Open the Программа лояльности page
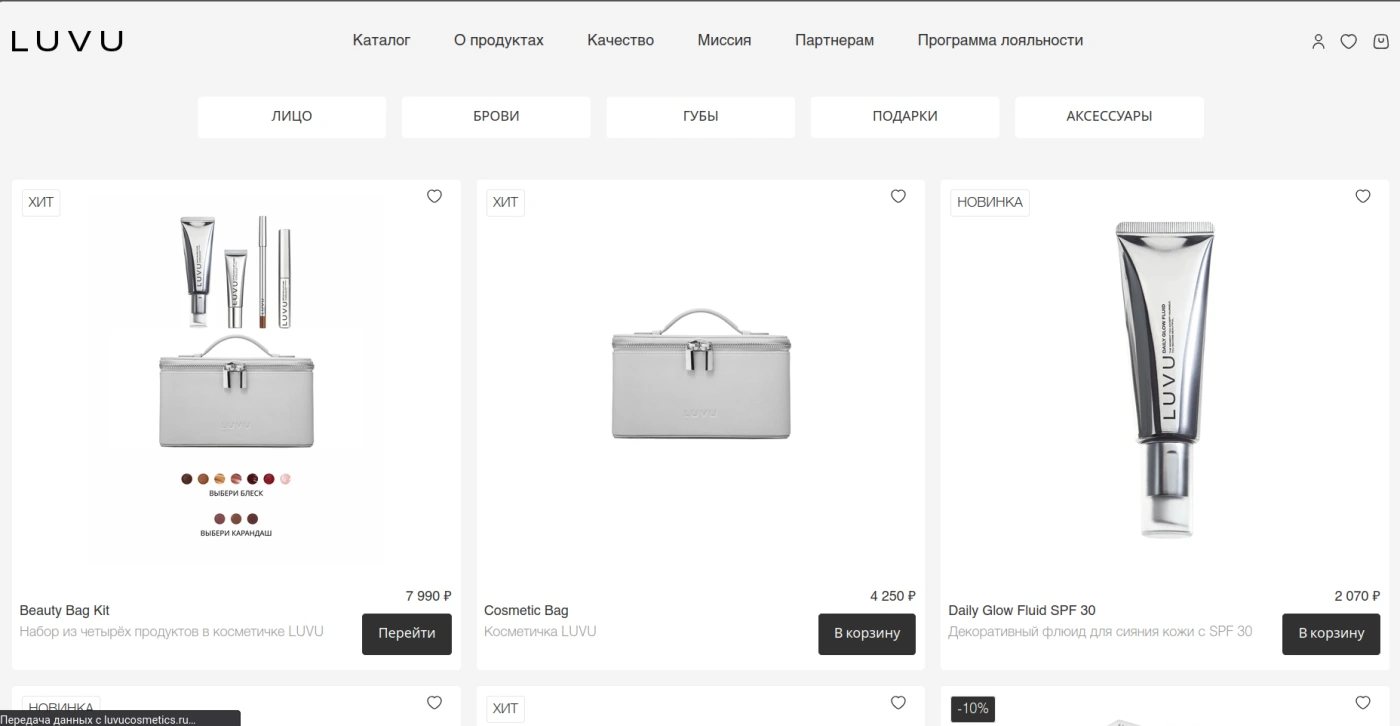The width and height of the screenshot is (1400, 726). (x=1000, y=40)
